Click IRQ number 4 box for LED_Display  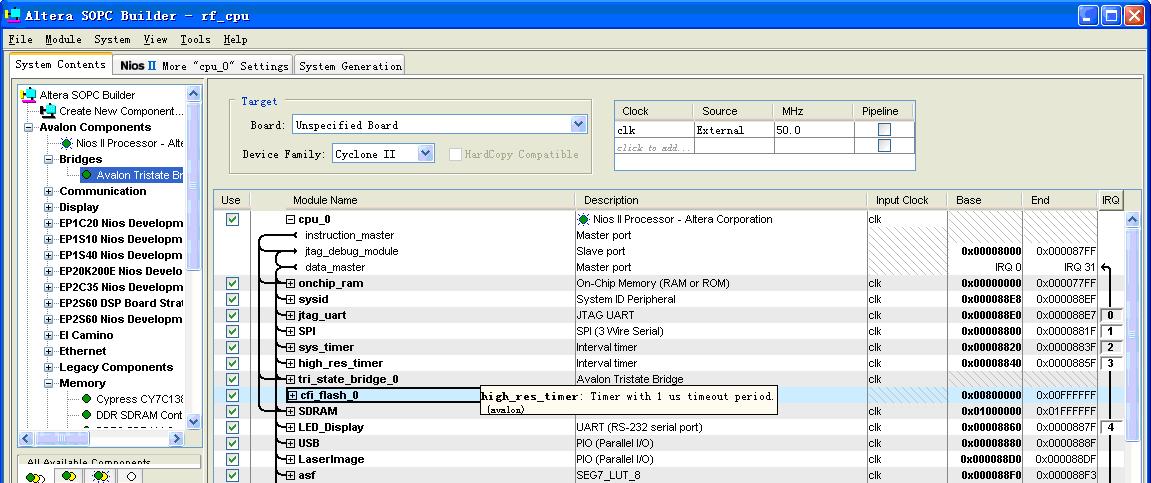click(x=1111, y=427)
